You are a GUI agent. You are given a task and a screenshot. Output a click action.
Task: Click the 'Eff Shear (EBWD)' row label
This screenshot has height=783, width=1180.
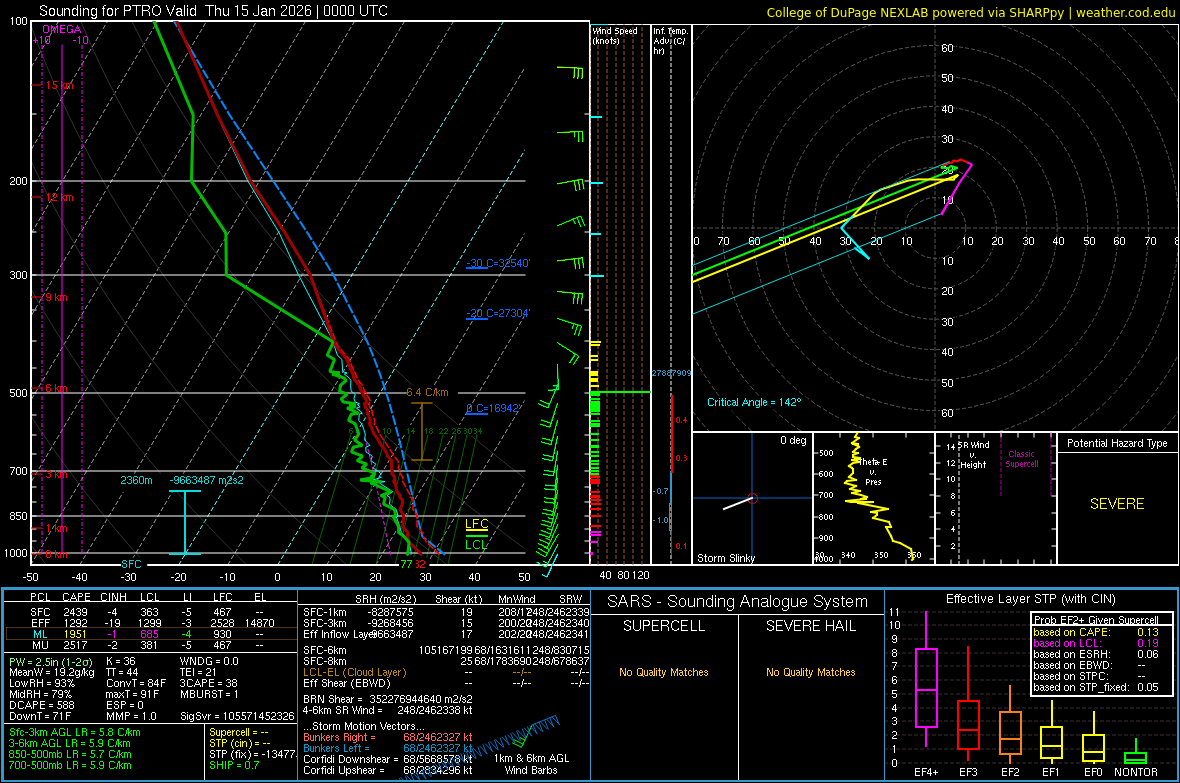click(347, 684)
